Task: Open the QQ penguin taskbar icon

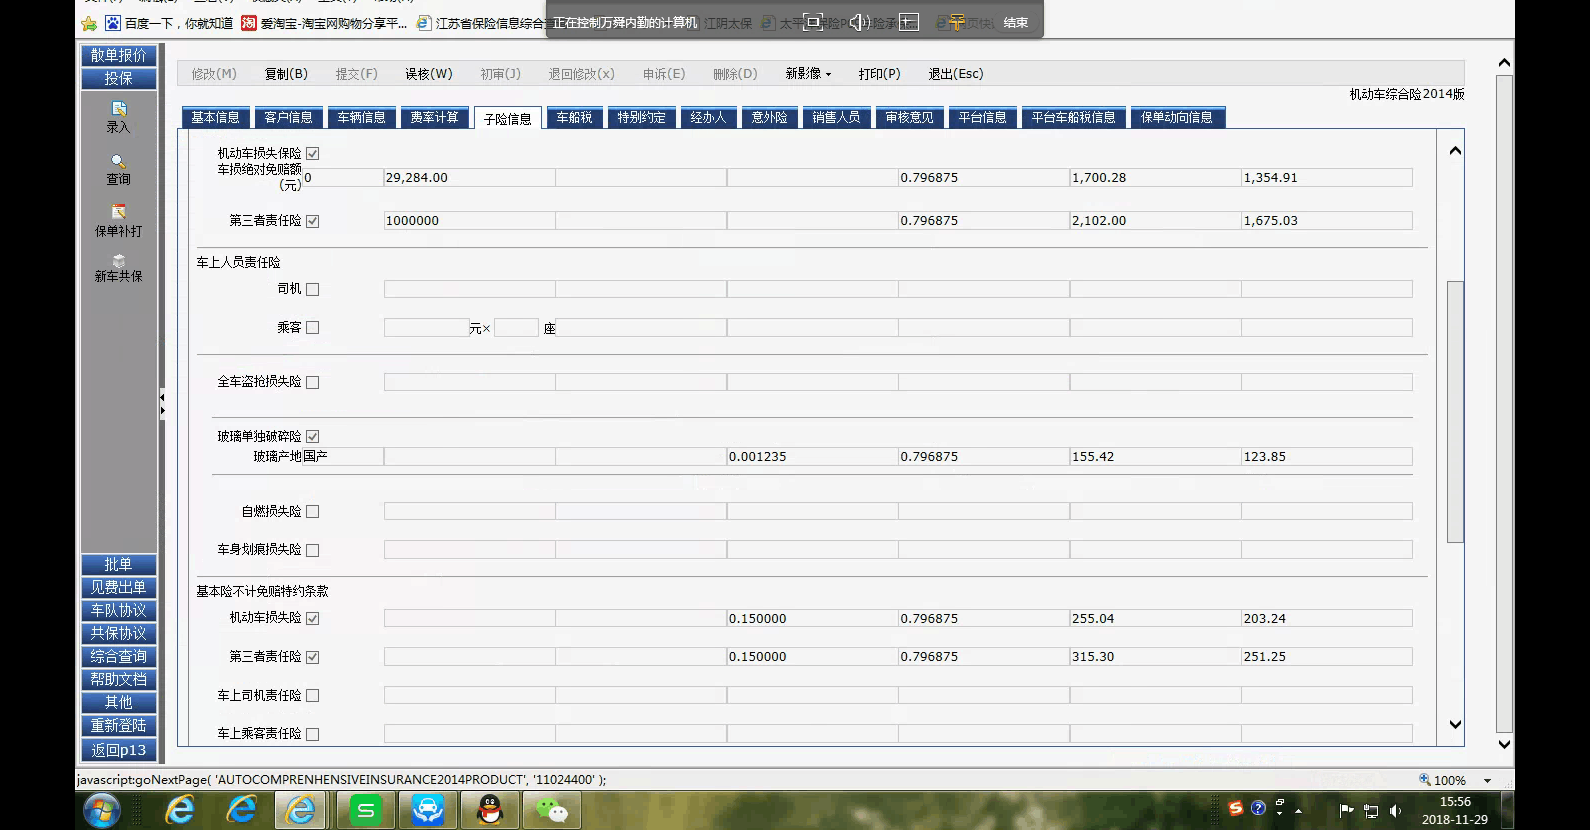Action: [490, 810]
